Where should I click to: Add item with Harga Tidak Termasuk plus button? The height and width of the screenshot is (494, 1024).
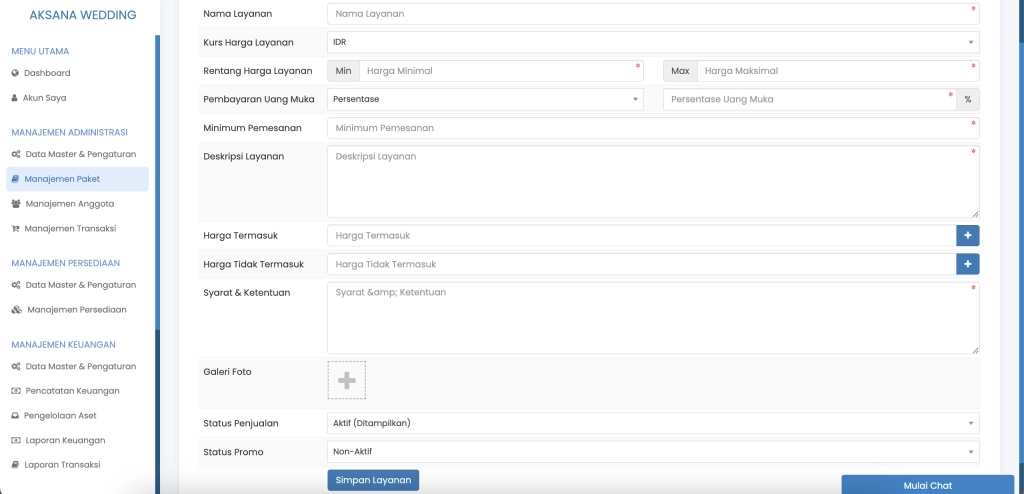[x=967, y=264]
